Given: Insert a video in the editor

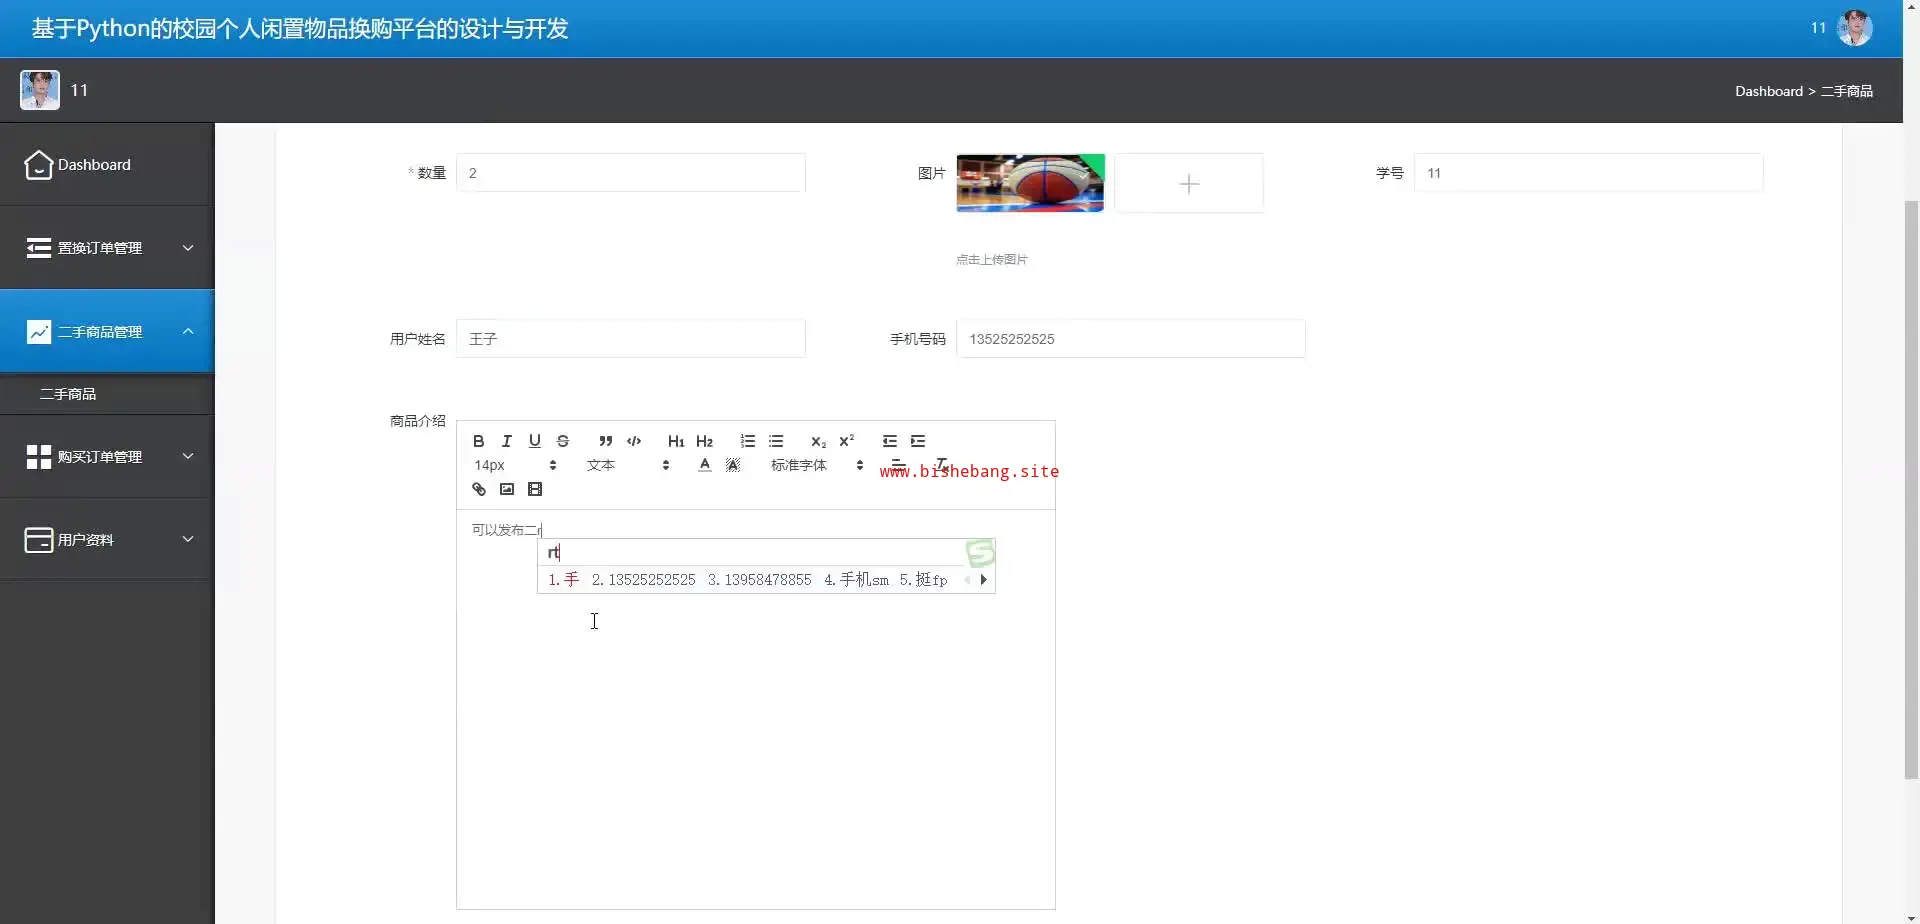Looking at the screenshot, I should pos(534,489).
